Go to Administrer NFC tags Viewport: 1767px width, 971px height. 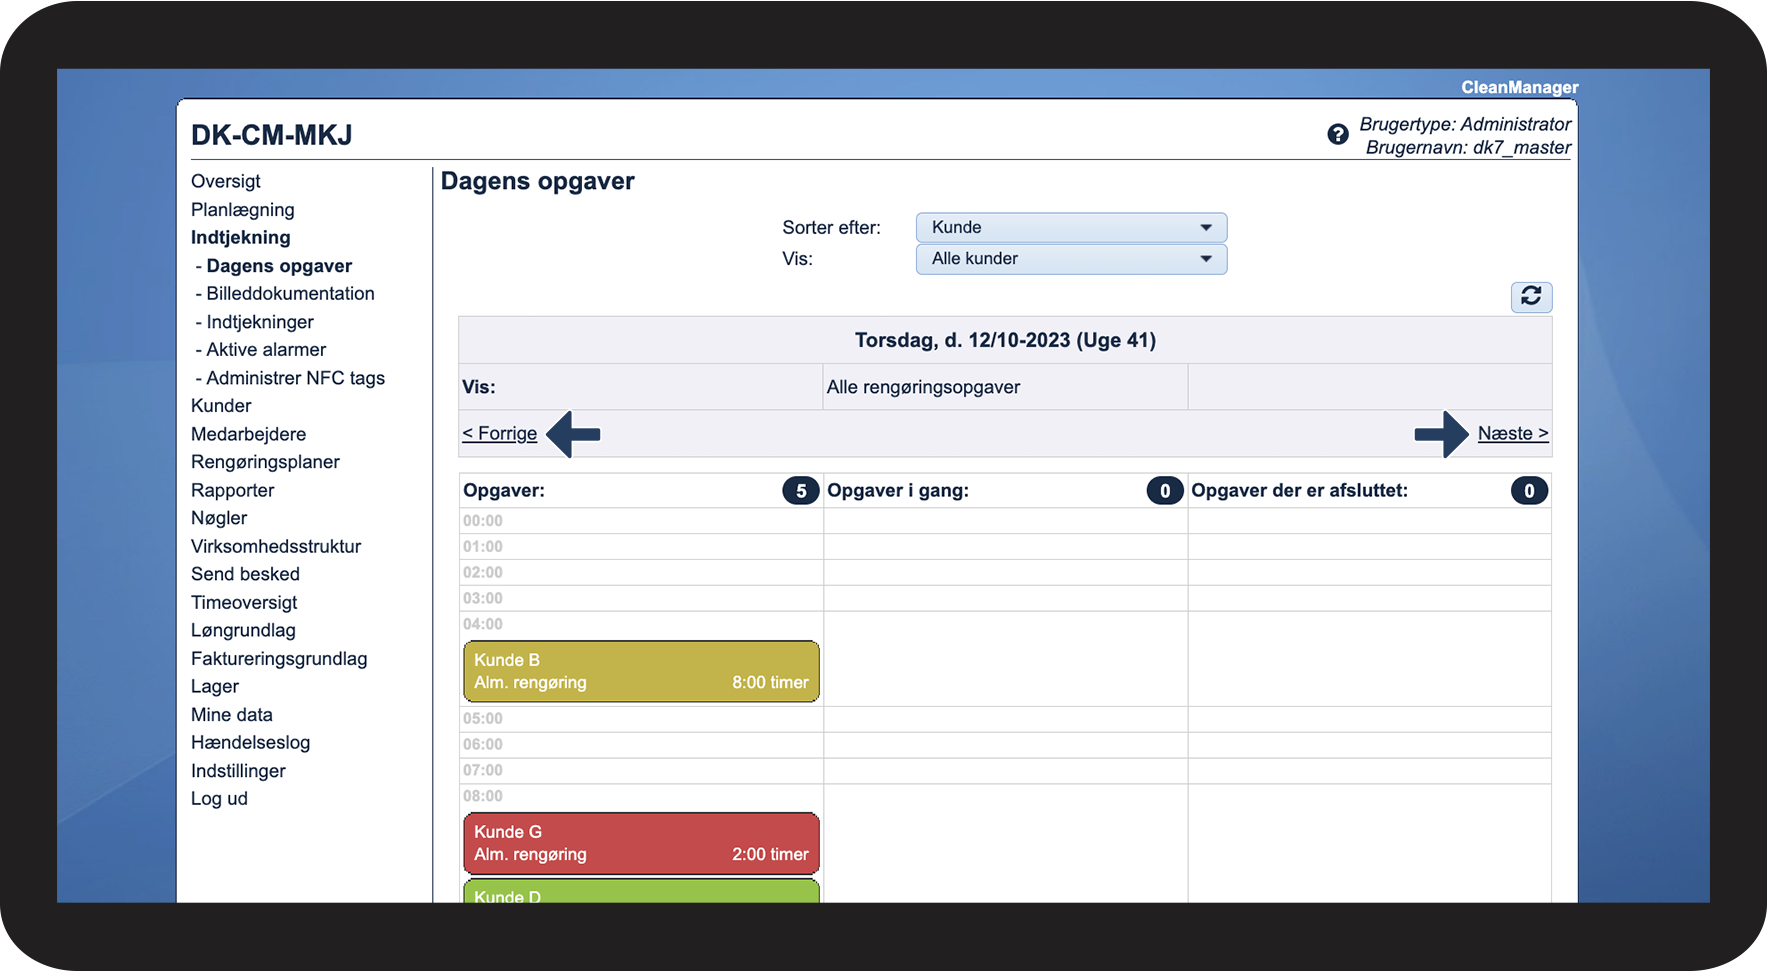(x=290, y=378)
